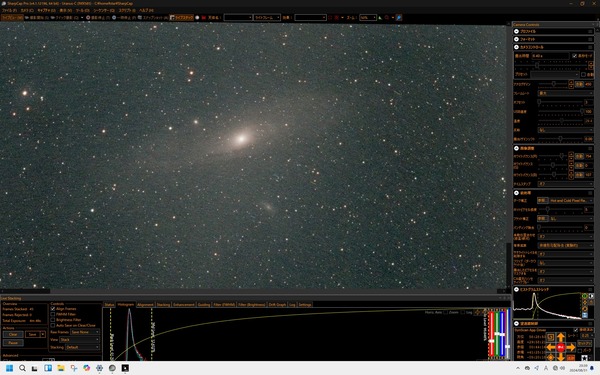Move the mount up with the arrow
The height and width of the screenshot is (375, 600).
561,338
